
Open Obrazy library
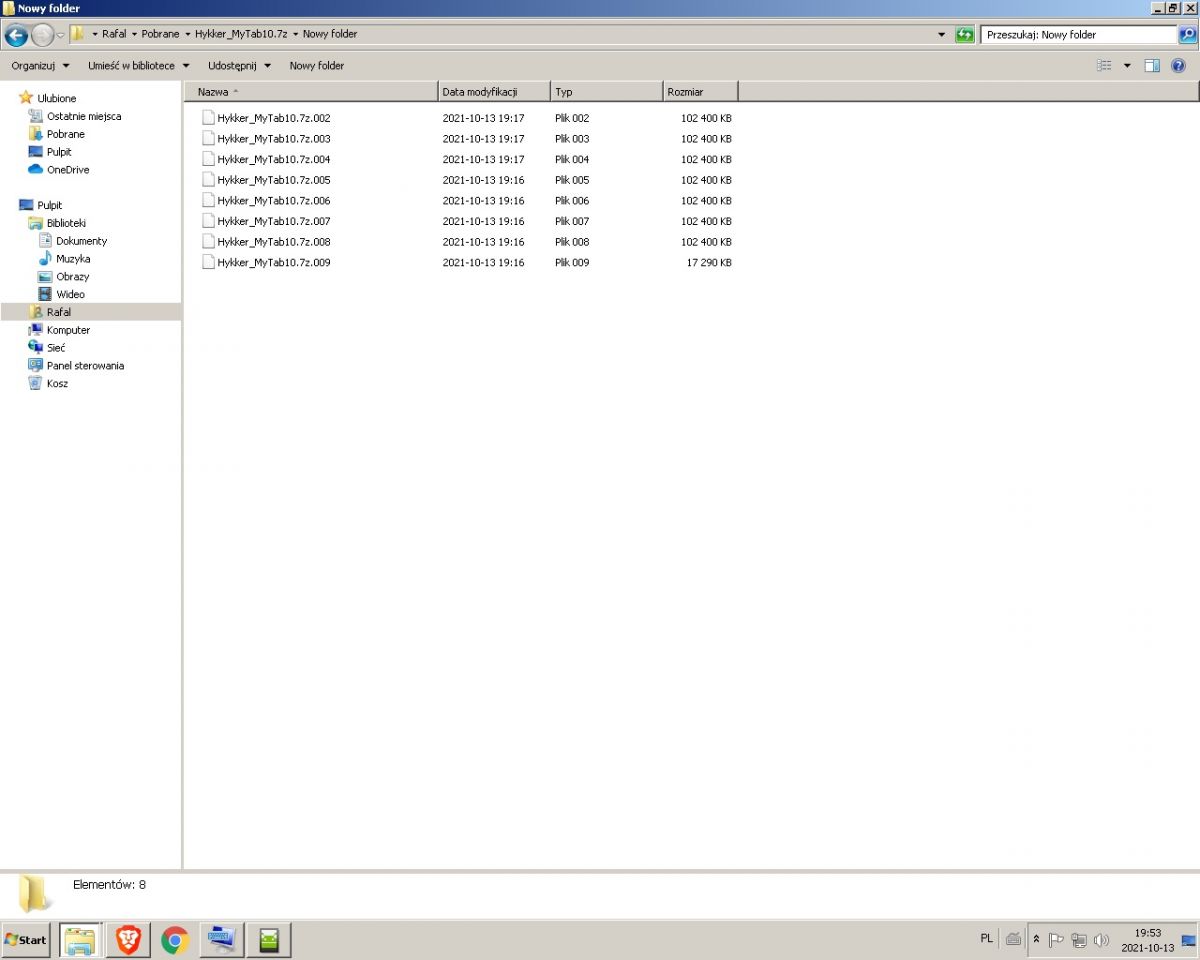pos(72,277)
